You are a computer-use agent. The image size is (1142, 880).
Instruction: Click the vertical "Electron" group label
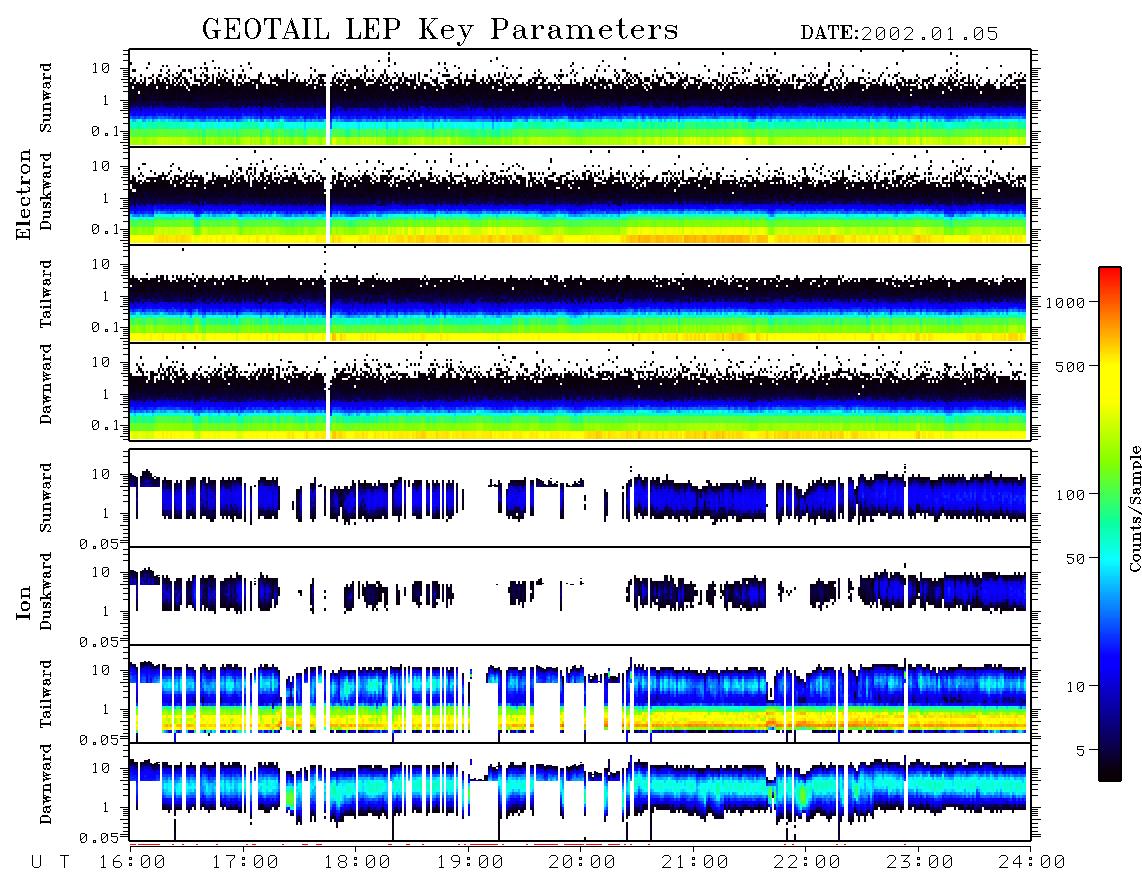pos(24,194)
